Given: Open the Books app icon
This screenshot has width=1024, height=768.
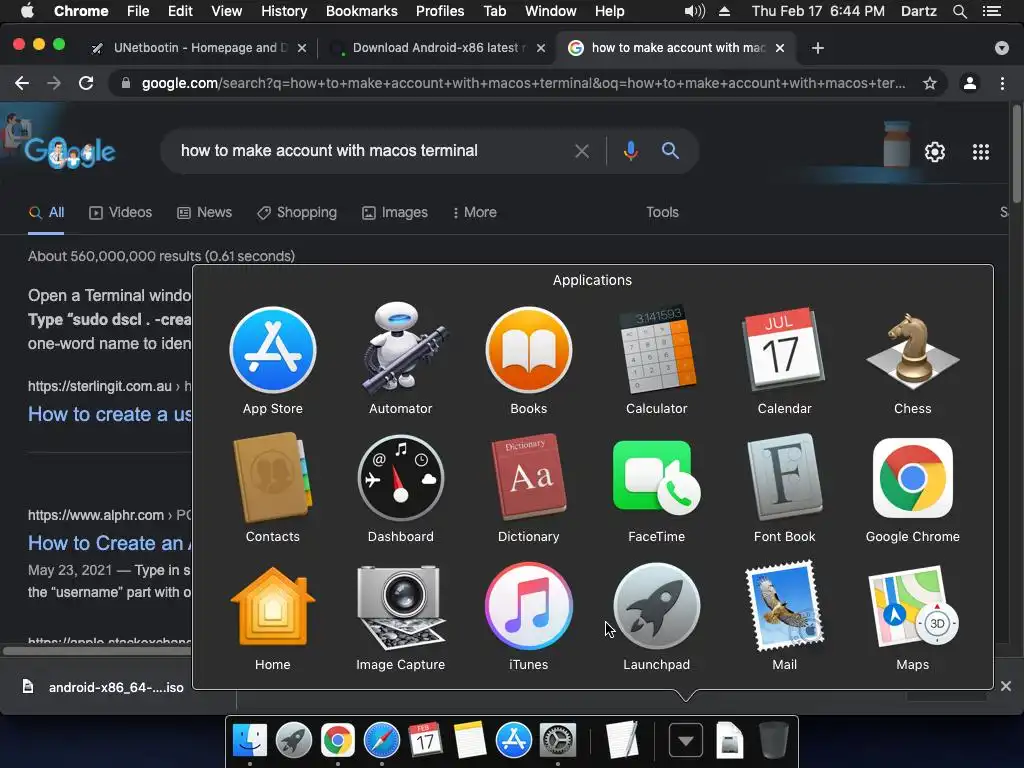Looking at the screenshot, I should pos(528,351).
